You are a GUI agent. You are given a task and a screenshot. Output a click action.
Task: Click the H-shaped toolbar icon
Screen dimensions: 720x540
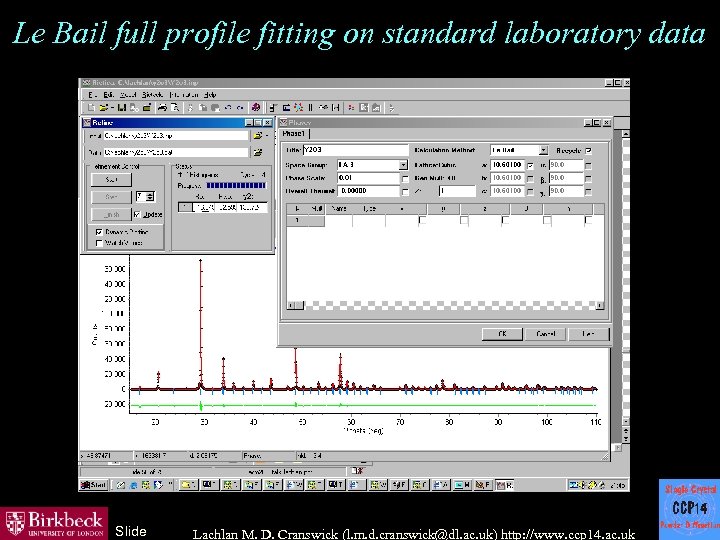pyautogui.click(x=336, y=107)
